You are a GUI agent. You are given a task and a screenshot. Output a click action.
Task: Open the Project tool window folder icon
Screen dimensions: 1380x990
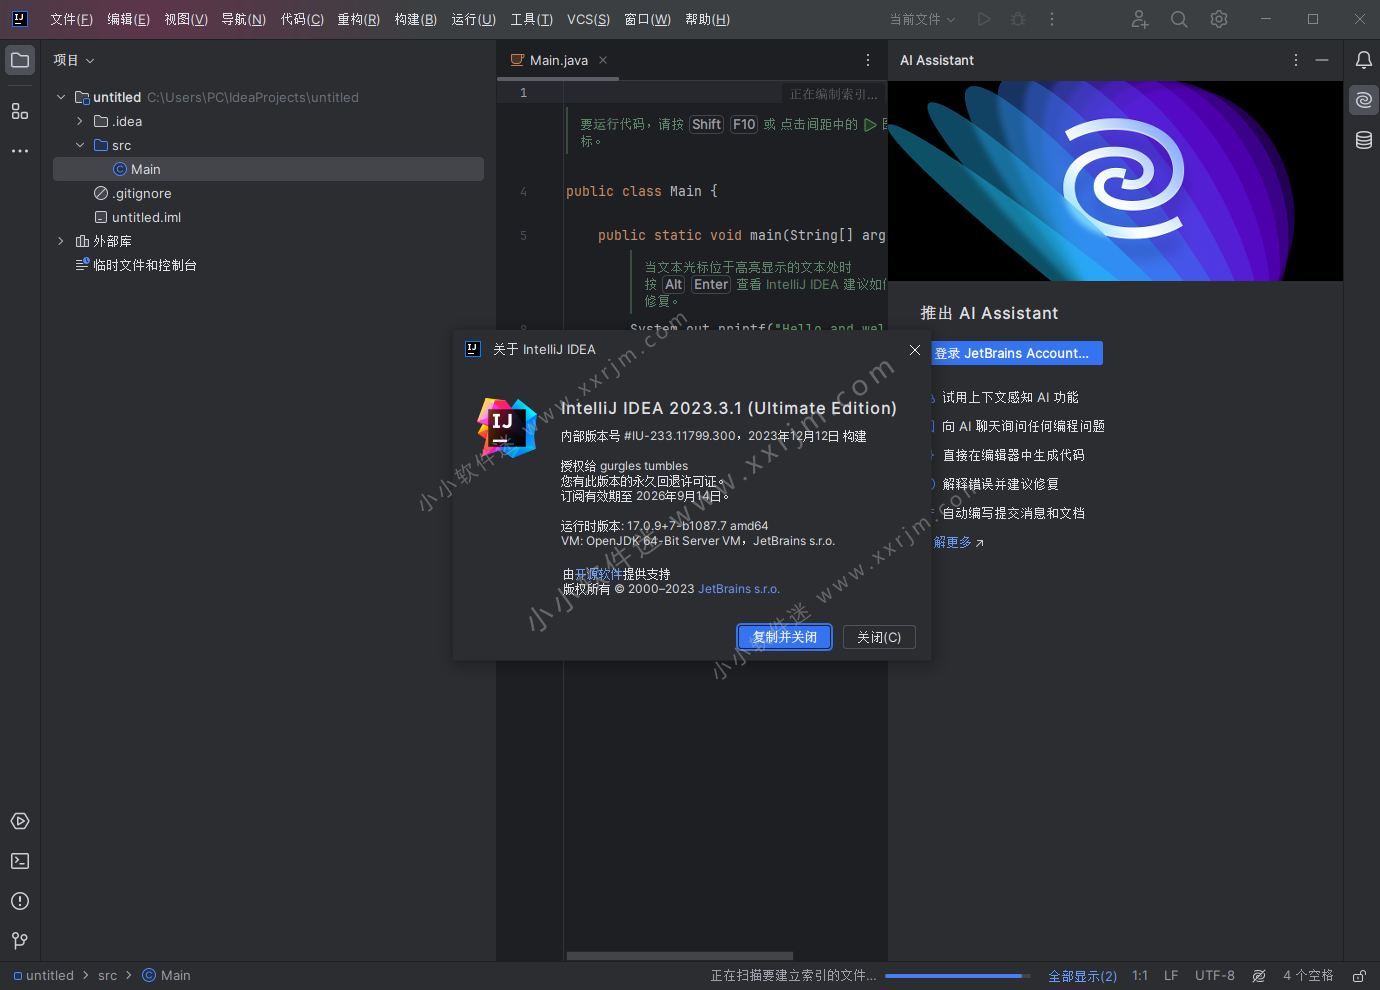(20, 60)
